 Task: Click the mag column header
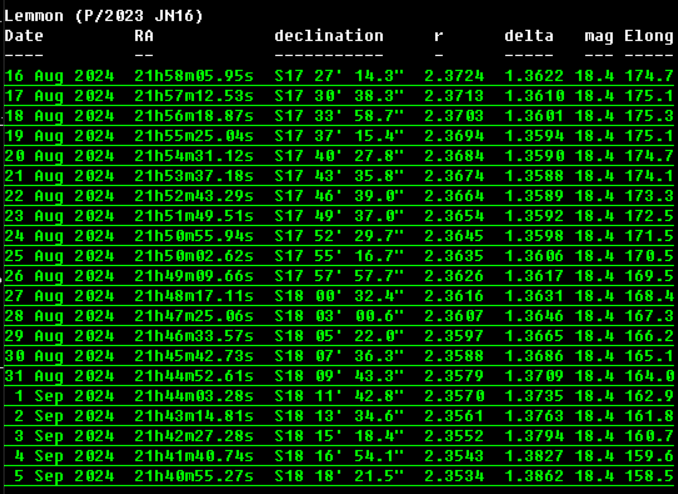[599, 35]
